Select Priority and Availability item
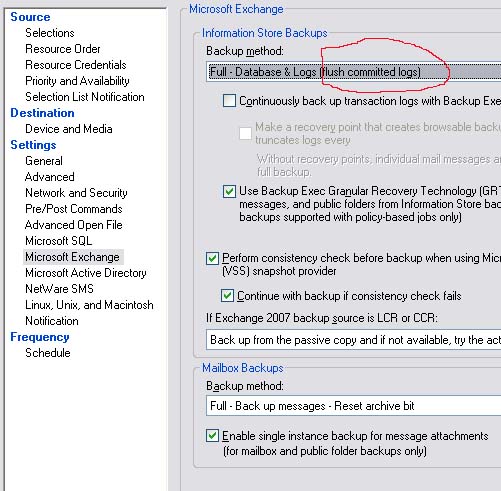This screenshot has height=491, width=501. 77,81
